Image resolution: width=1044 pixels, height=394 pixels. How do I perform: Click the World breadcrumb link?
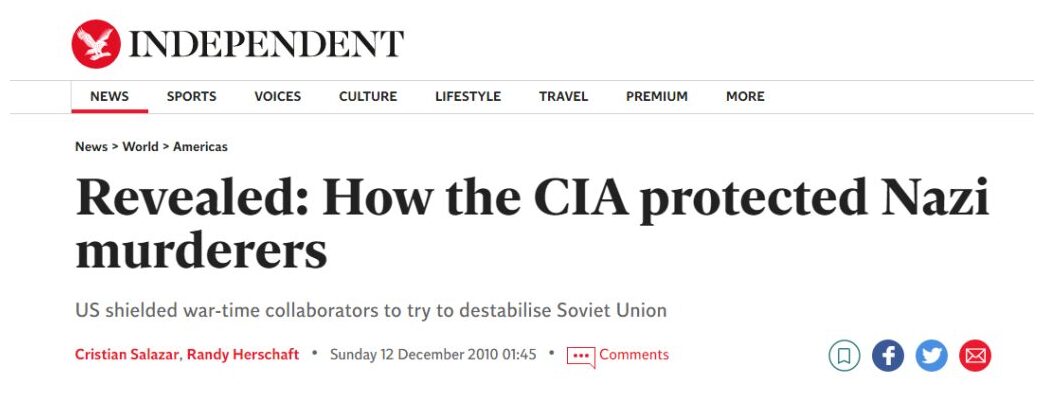(x=140, y=146)
